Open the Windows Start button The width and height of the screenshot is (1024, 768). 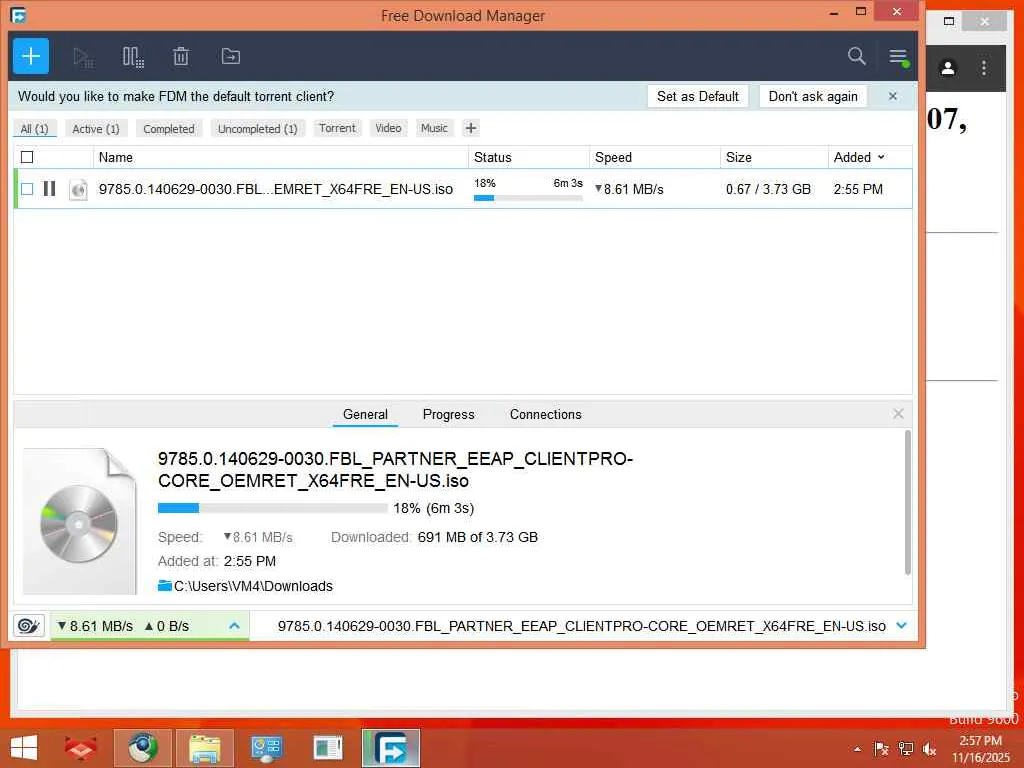[24, 748]
